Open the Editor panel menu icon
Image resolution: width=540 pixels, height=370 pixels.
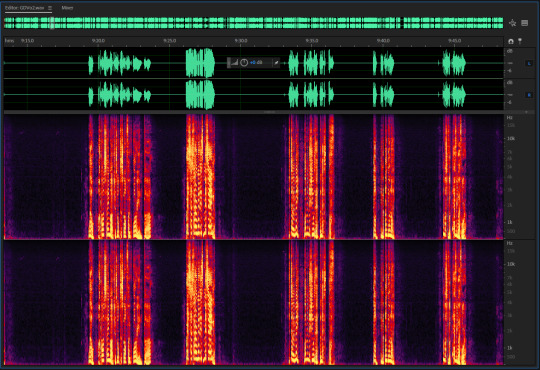pyautogui.click(x=50, y=8)
